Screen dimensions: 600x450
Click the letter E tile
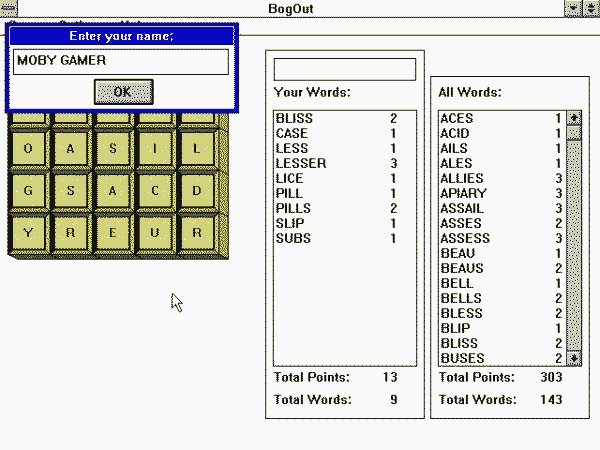click(x=113, y=233)
